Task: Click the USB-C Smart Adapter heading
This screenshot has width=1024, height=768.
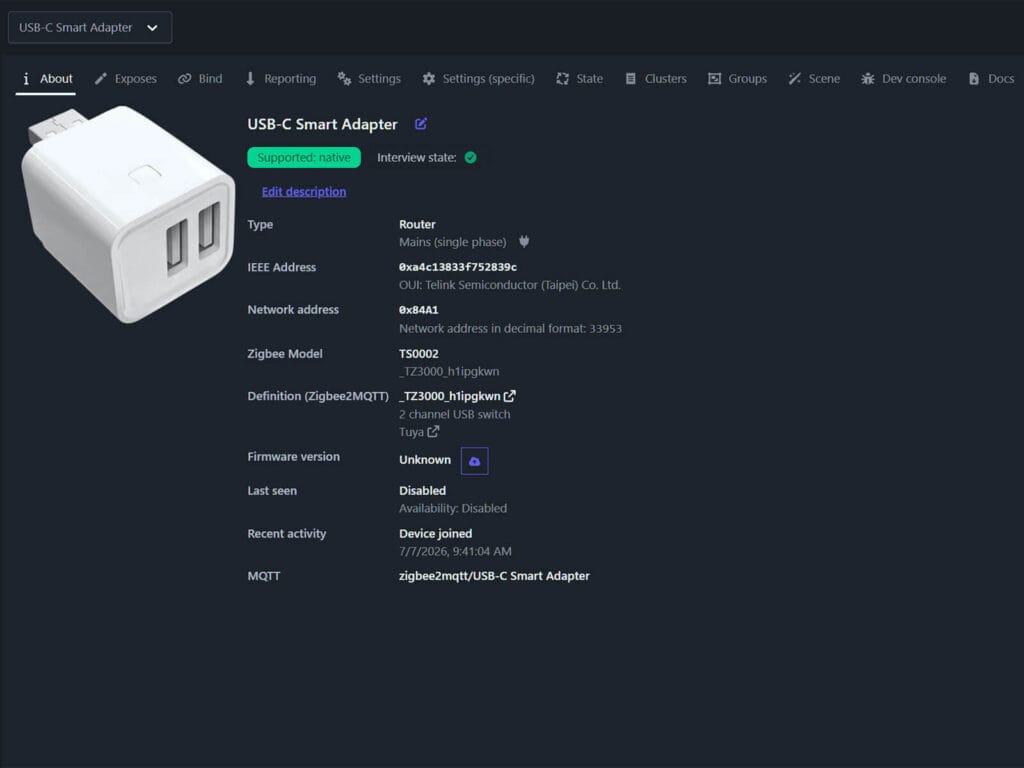Action: [x=322, y=124]
